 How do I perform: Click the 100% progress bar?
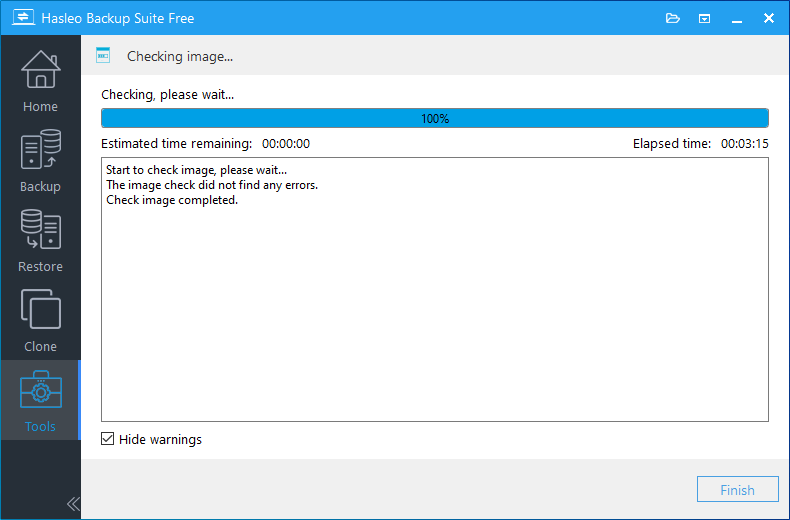pyautogui.click(x=435, y=118)
